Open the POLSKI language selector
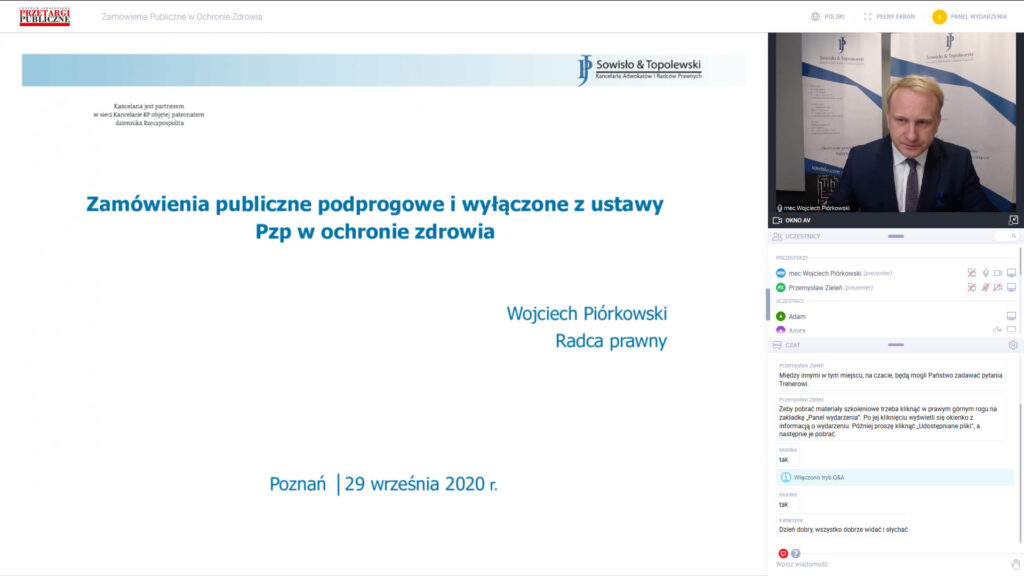Image resolution: width=1024 pixels, height=576 pixels. pos(828,17)
